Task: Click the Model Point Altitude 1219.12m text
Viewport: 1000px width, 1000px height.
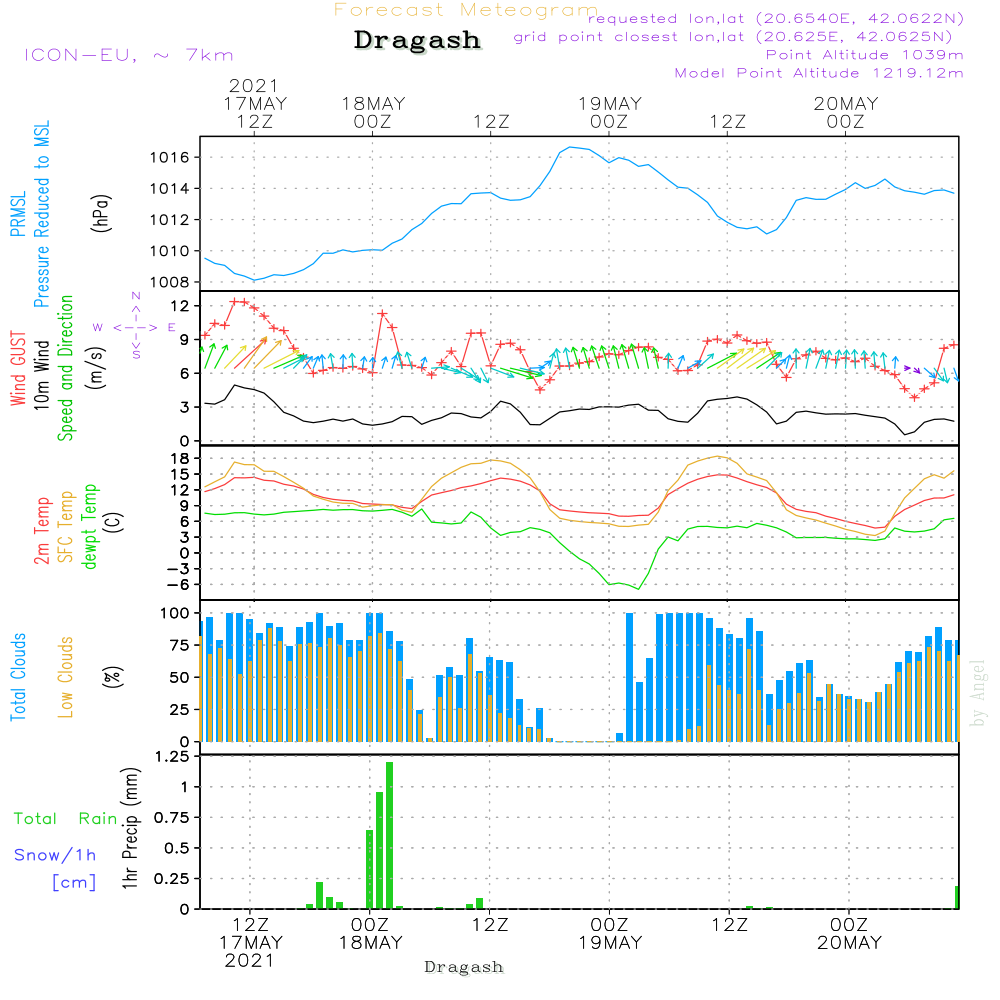Action: pyautogui.click(x=819, y=73)
